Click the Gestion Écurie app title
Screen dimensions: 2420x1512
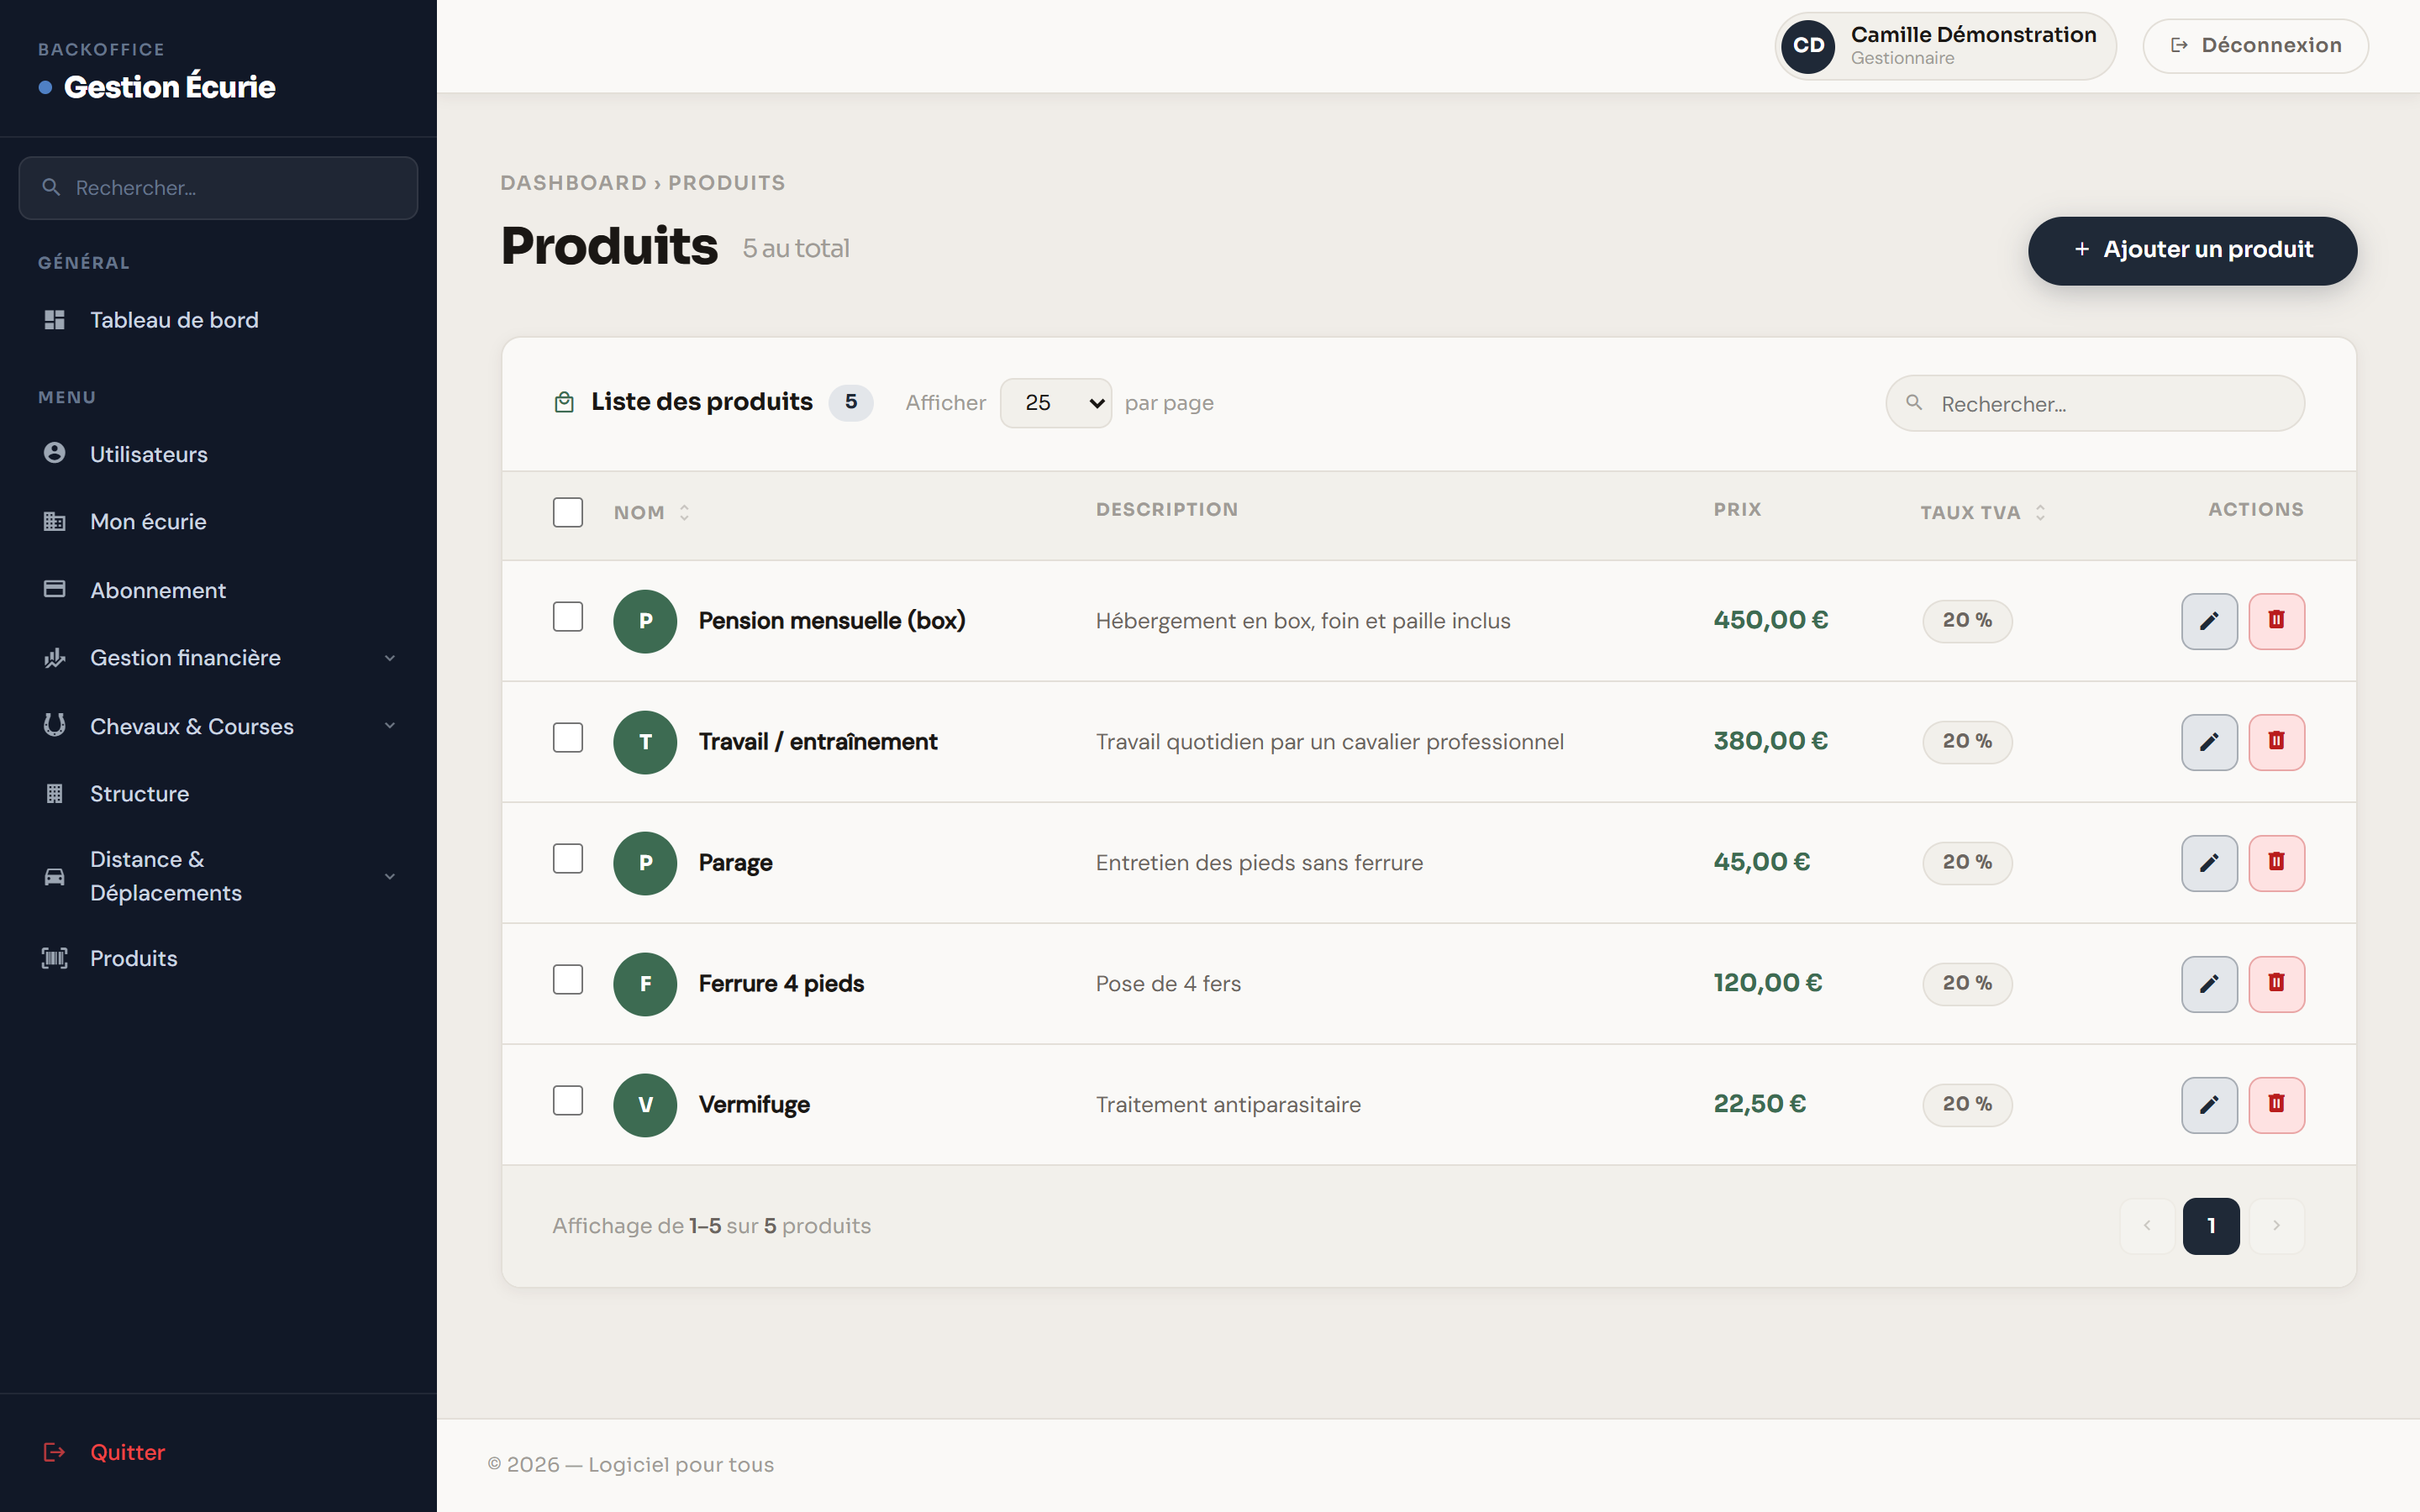(x=169, y=87)
